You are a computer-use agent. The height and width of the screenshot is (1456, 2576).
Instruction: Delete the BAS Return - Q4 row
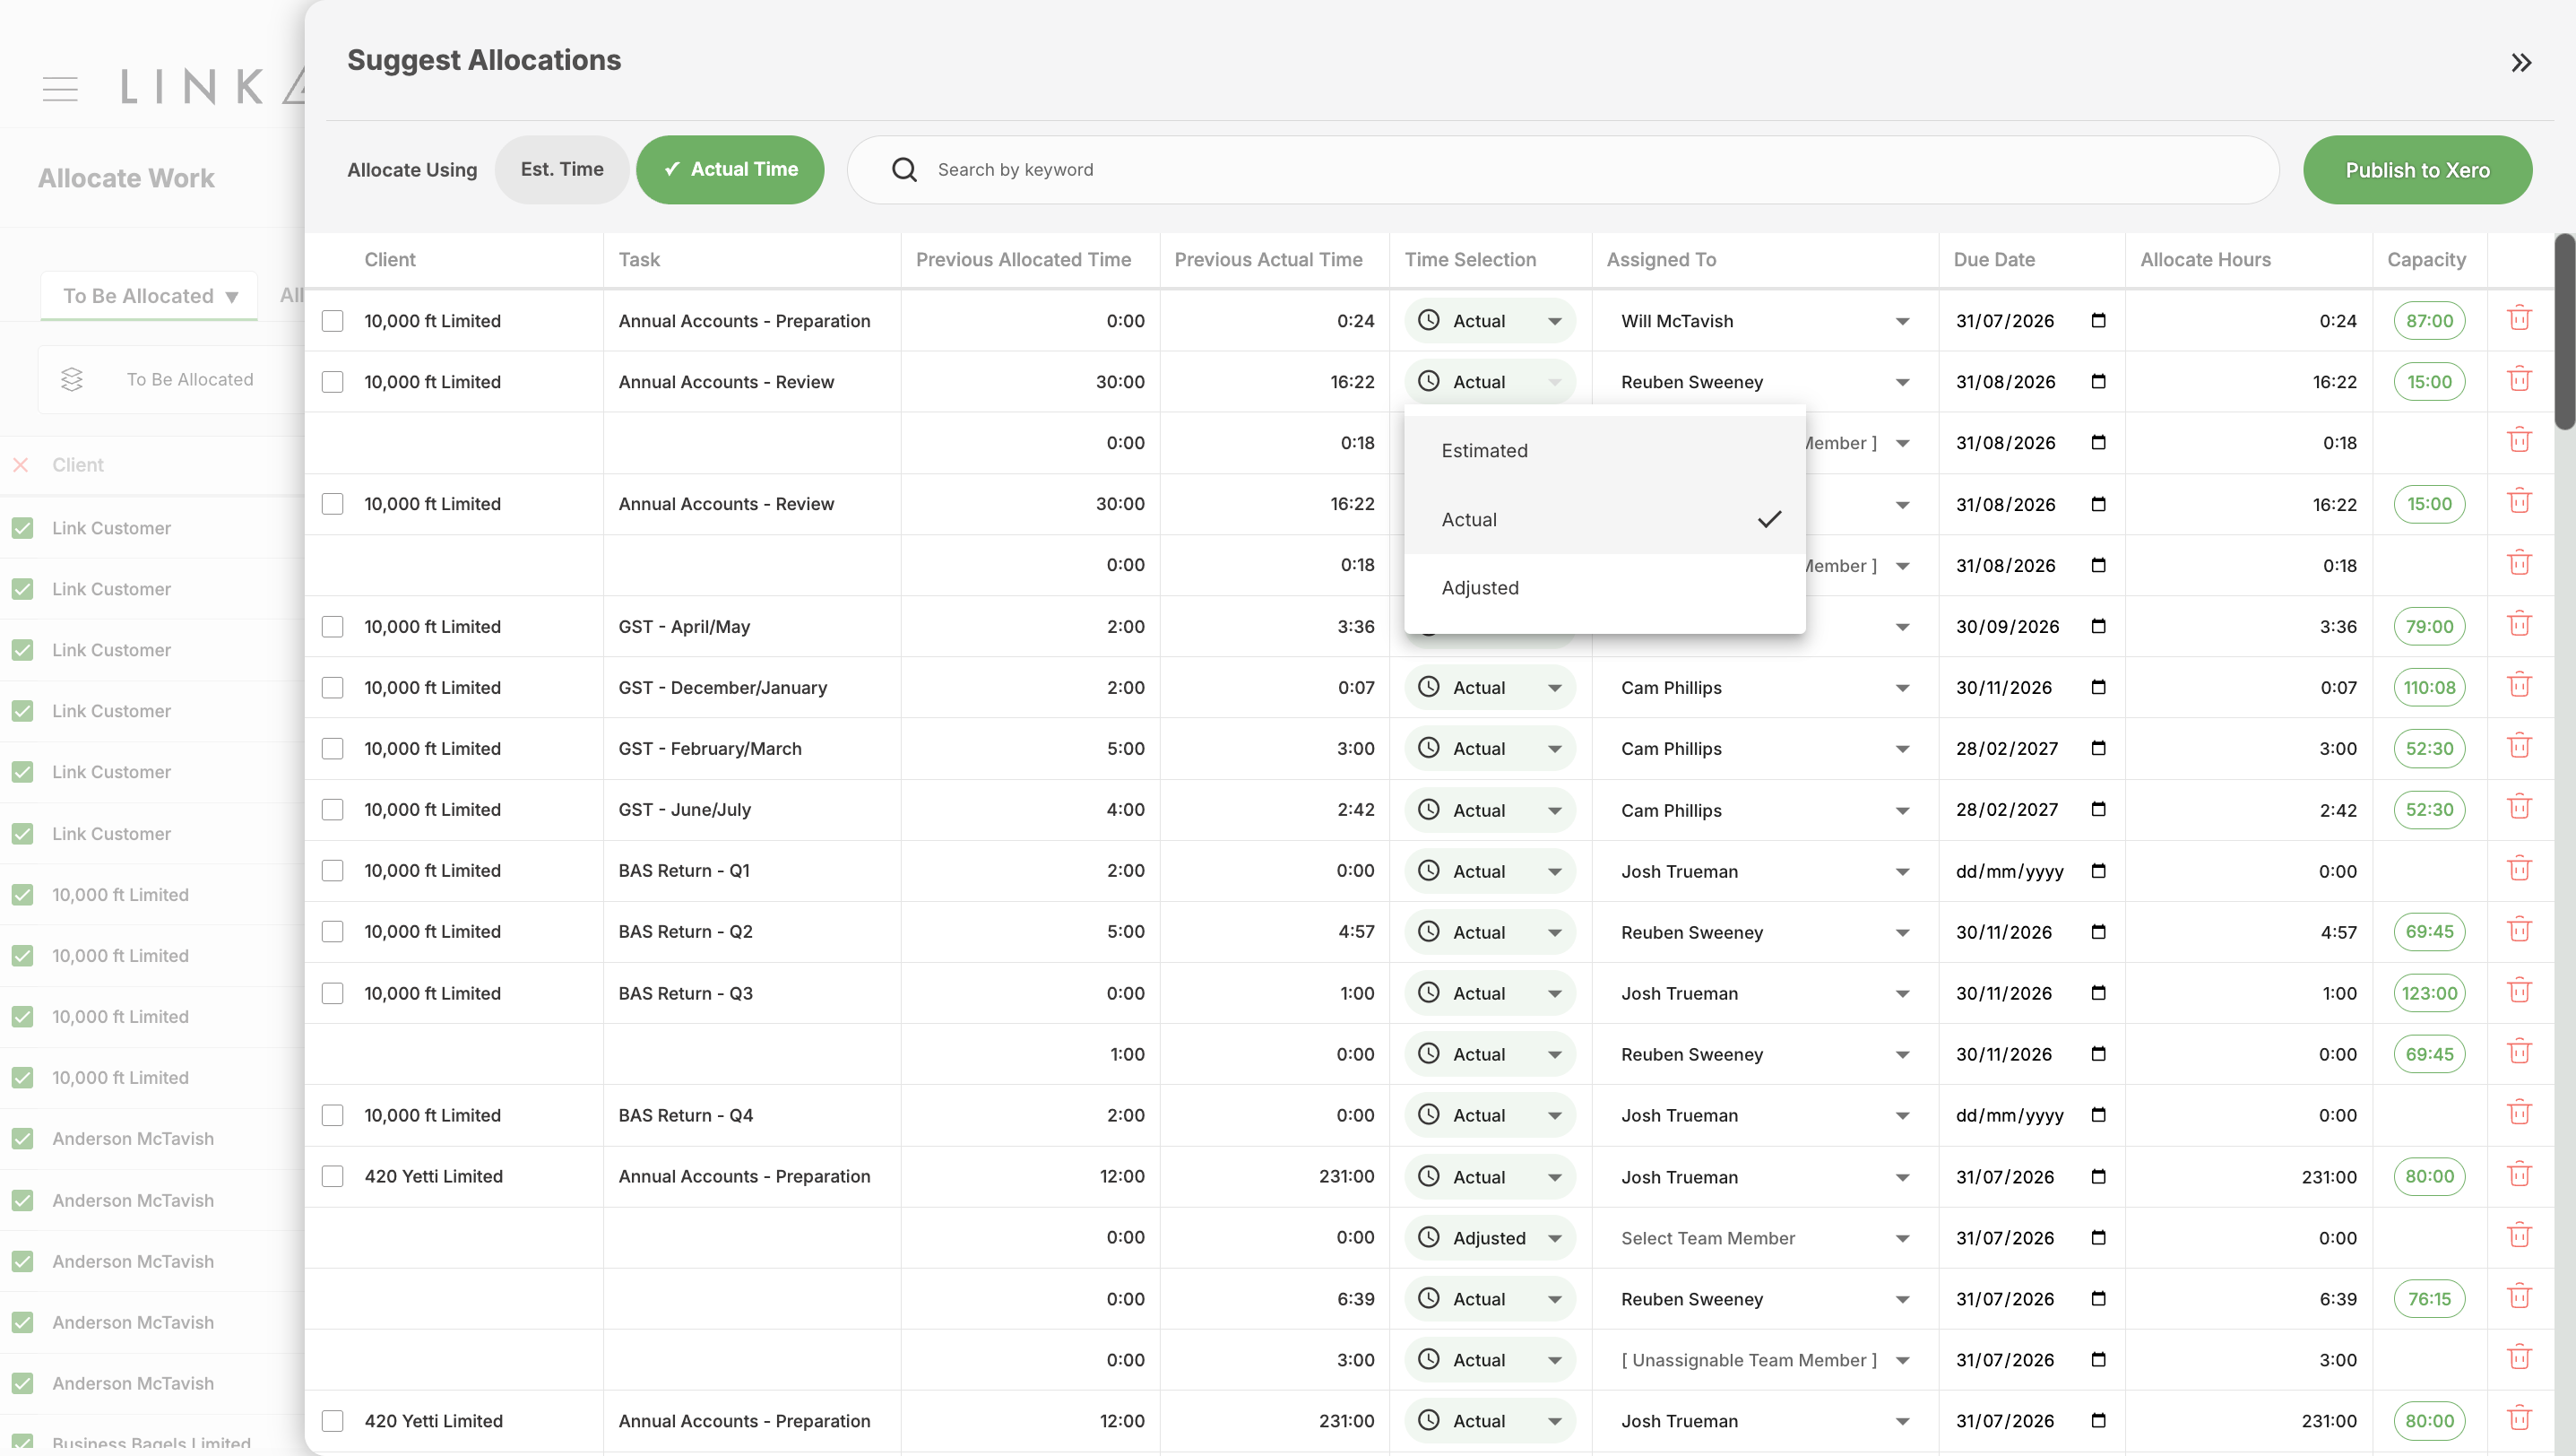(2519, 1113)
